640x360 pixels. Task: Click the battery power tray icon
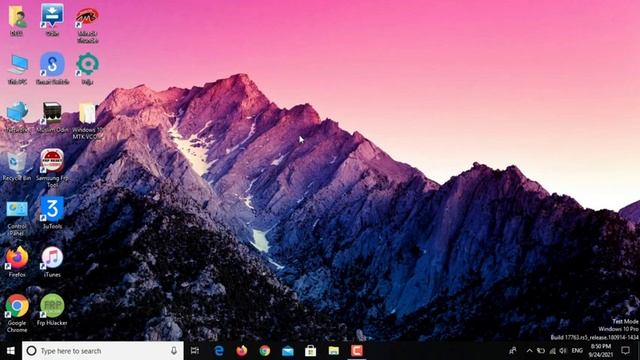(x=541, y=351)
